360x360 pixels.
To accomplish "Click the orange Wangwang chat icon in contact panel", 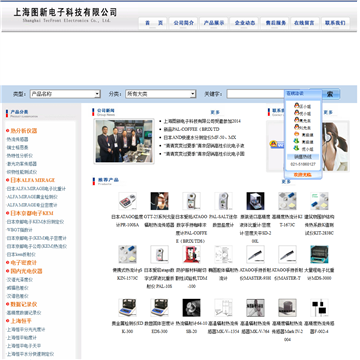I will coord(296,134).
